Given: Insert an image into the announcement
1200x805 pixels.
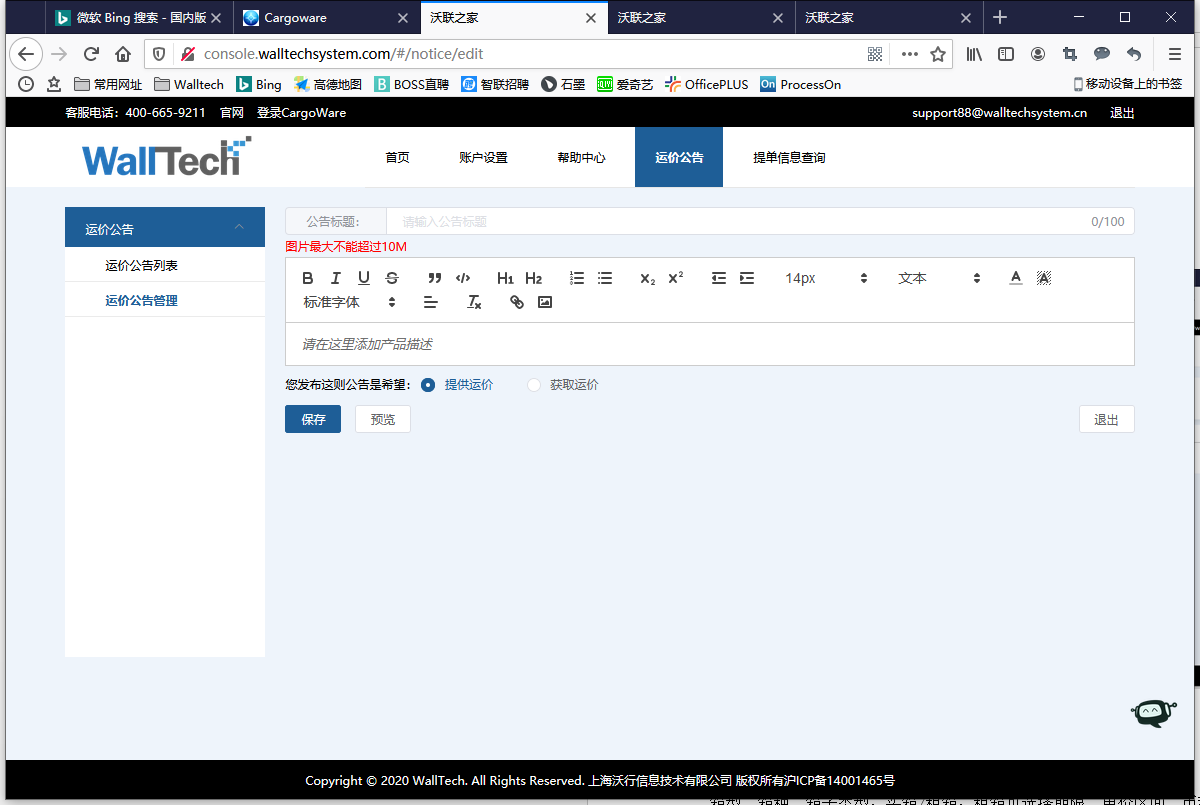Looking at the screenshot, I should coord(545,302).
